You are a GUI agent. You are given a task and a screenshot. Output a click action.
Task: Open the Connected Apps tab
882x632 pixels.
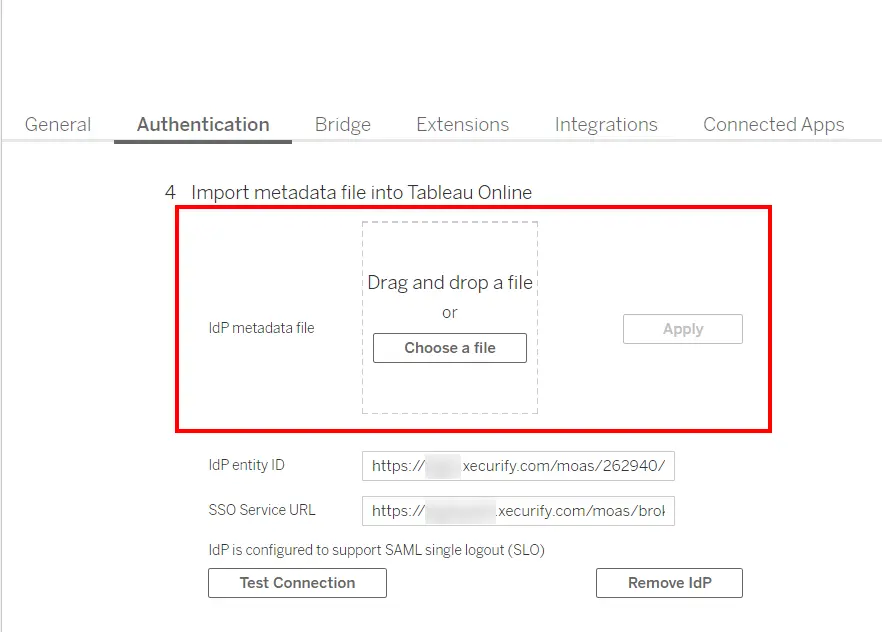pos(773,124)
